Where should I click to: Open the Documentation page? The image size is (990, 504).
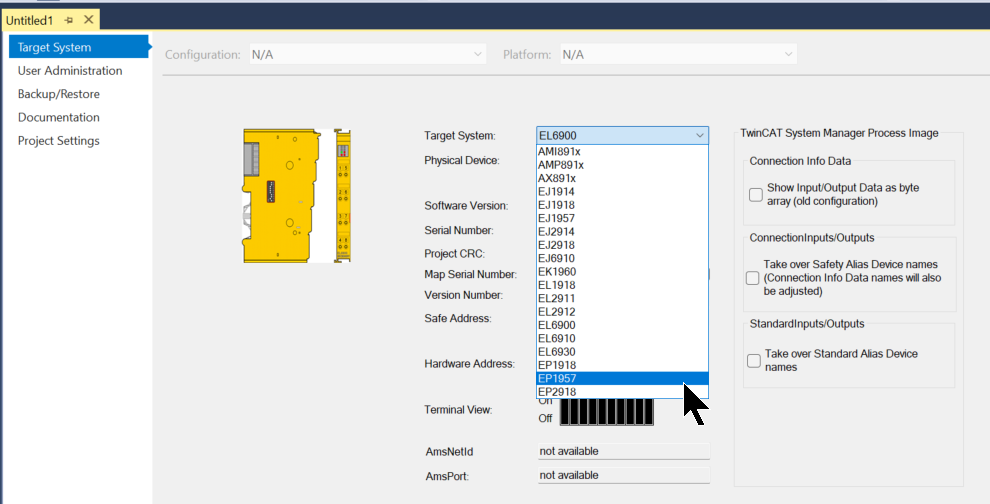(59, 117)
